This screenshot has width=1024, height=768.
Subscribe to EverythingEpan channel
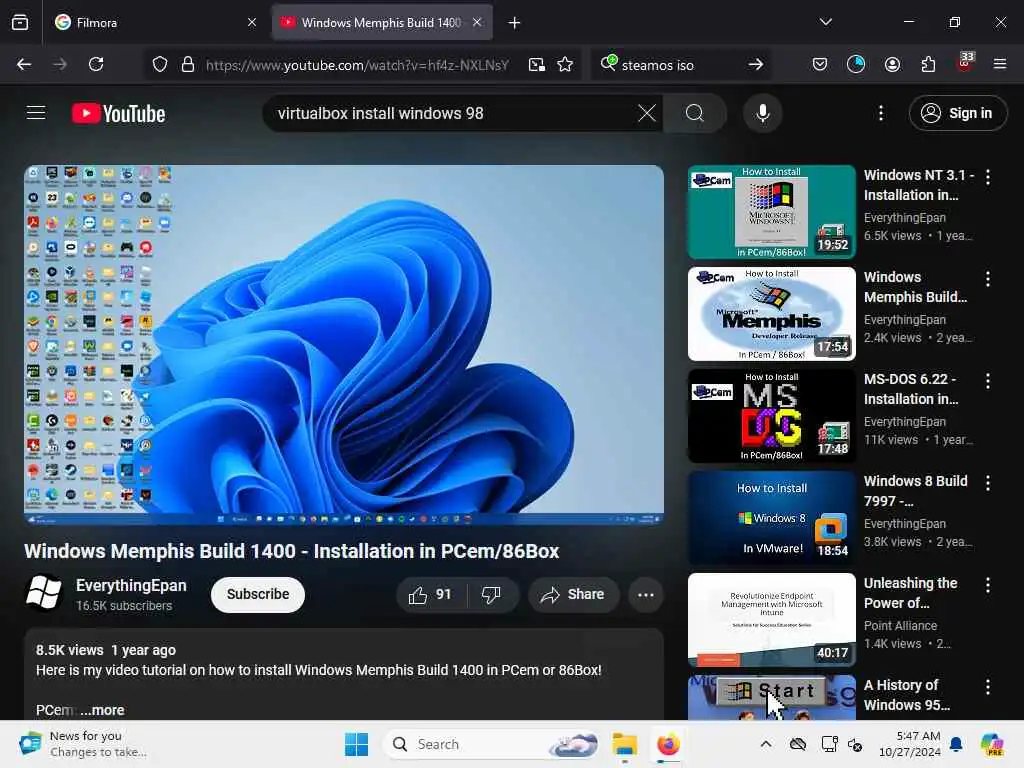coord(258,594)
